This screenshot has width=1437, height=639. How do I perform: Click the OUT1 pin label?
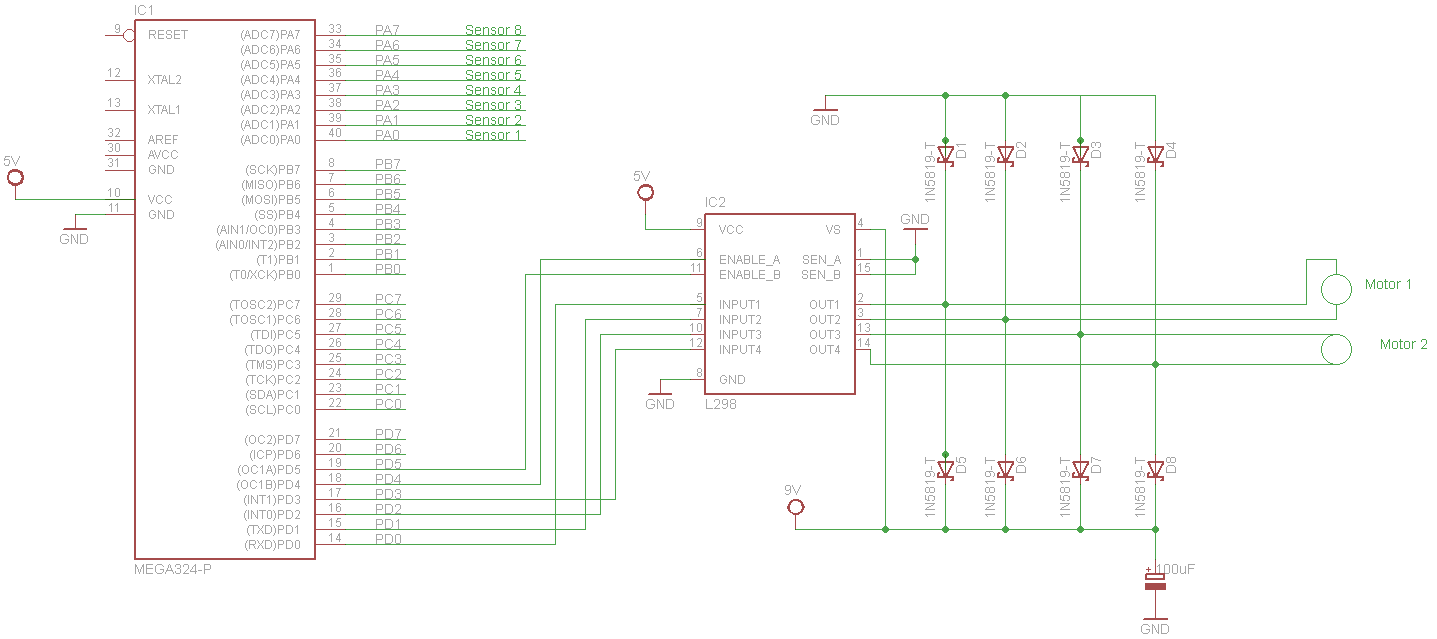(825, 304)
